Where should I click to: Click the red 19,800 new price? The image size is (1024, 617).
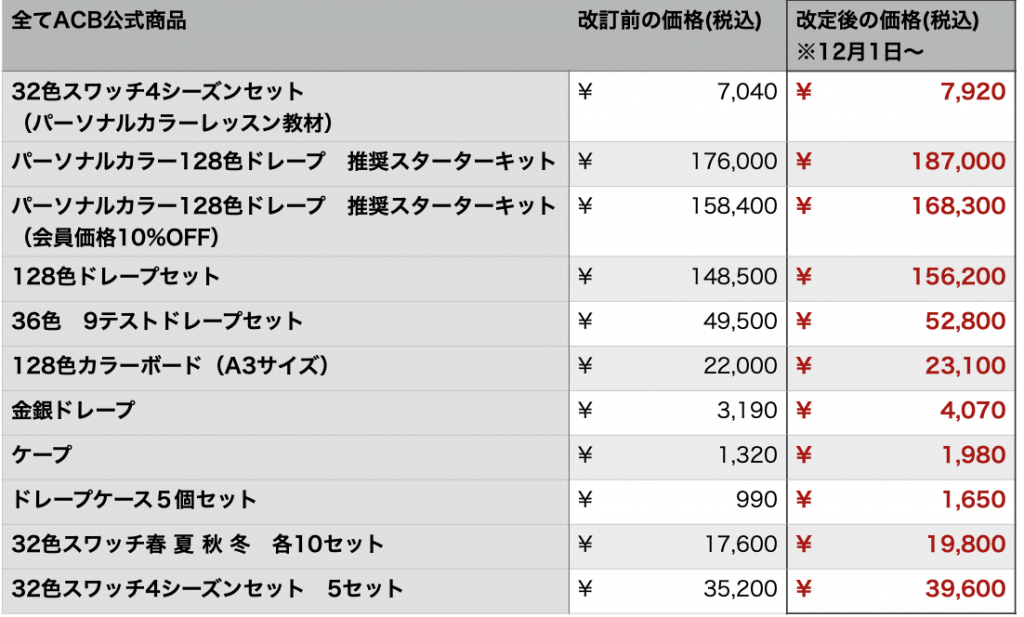click(x=964, y=544)
